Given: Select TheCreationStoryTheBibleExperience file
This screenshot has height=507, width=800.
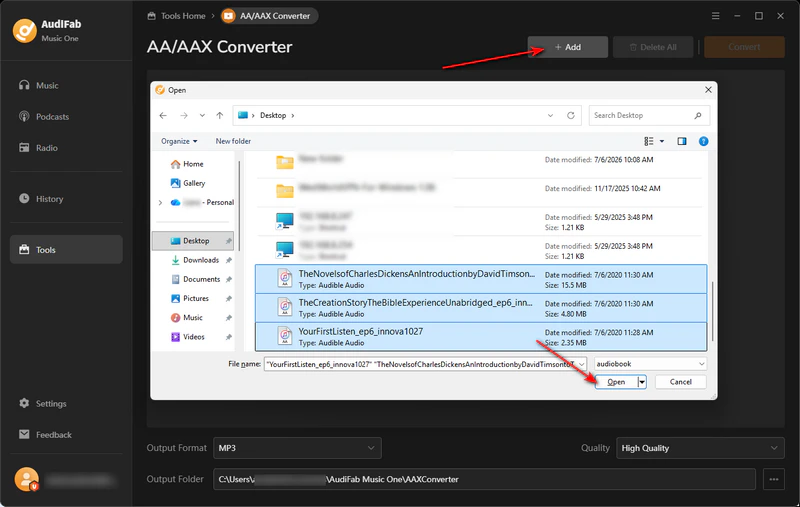Looking at the screenshot, I should coord(481,308).
